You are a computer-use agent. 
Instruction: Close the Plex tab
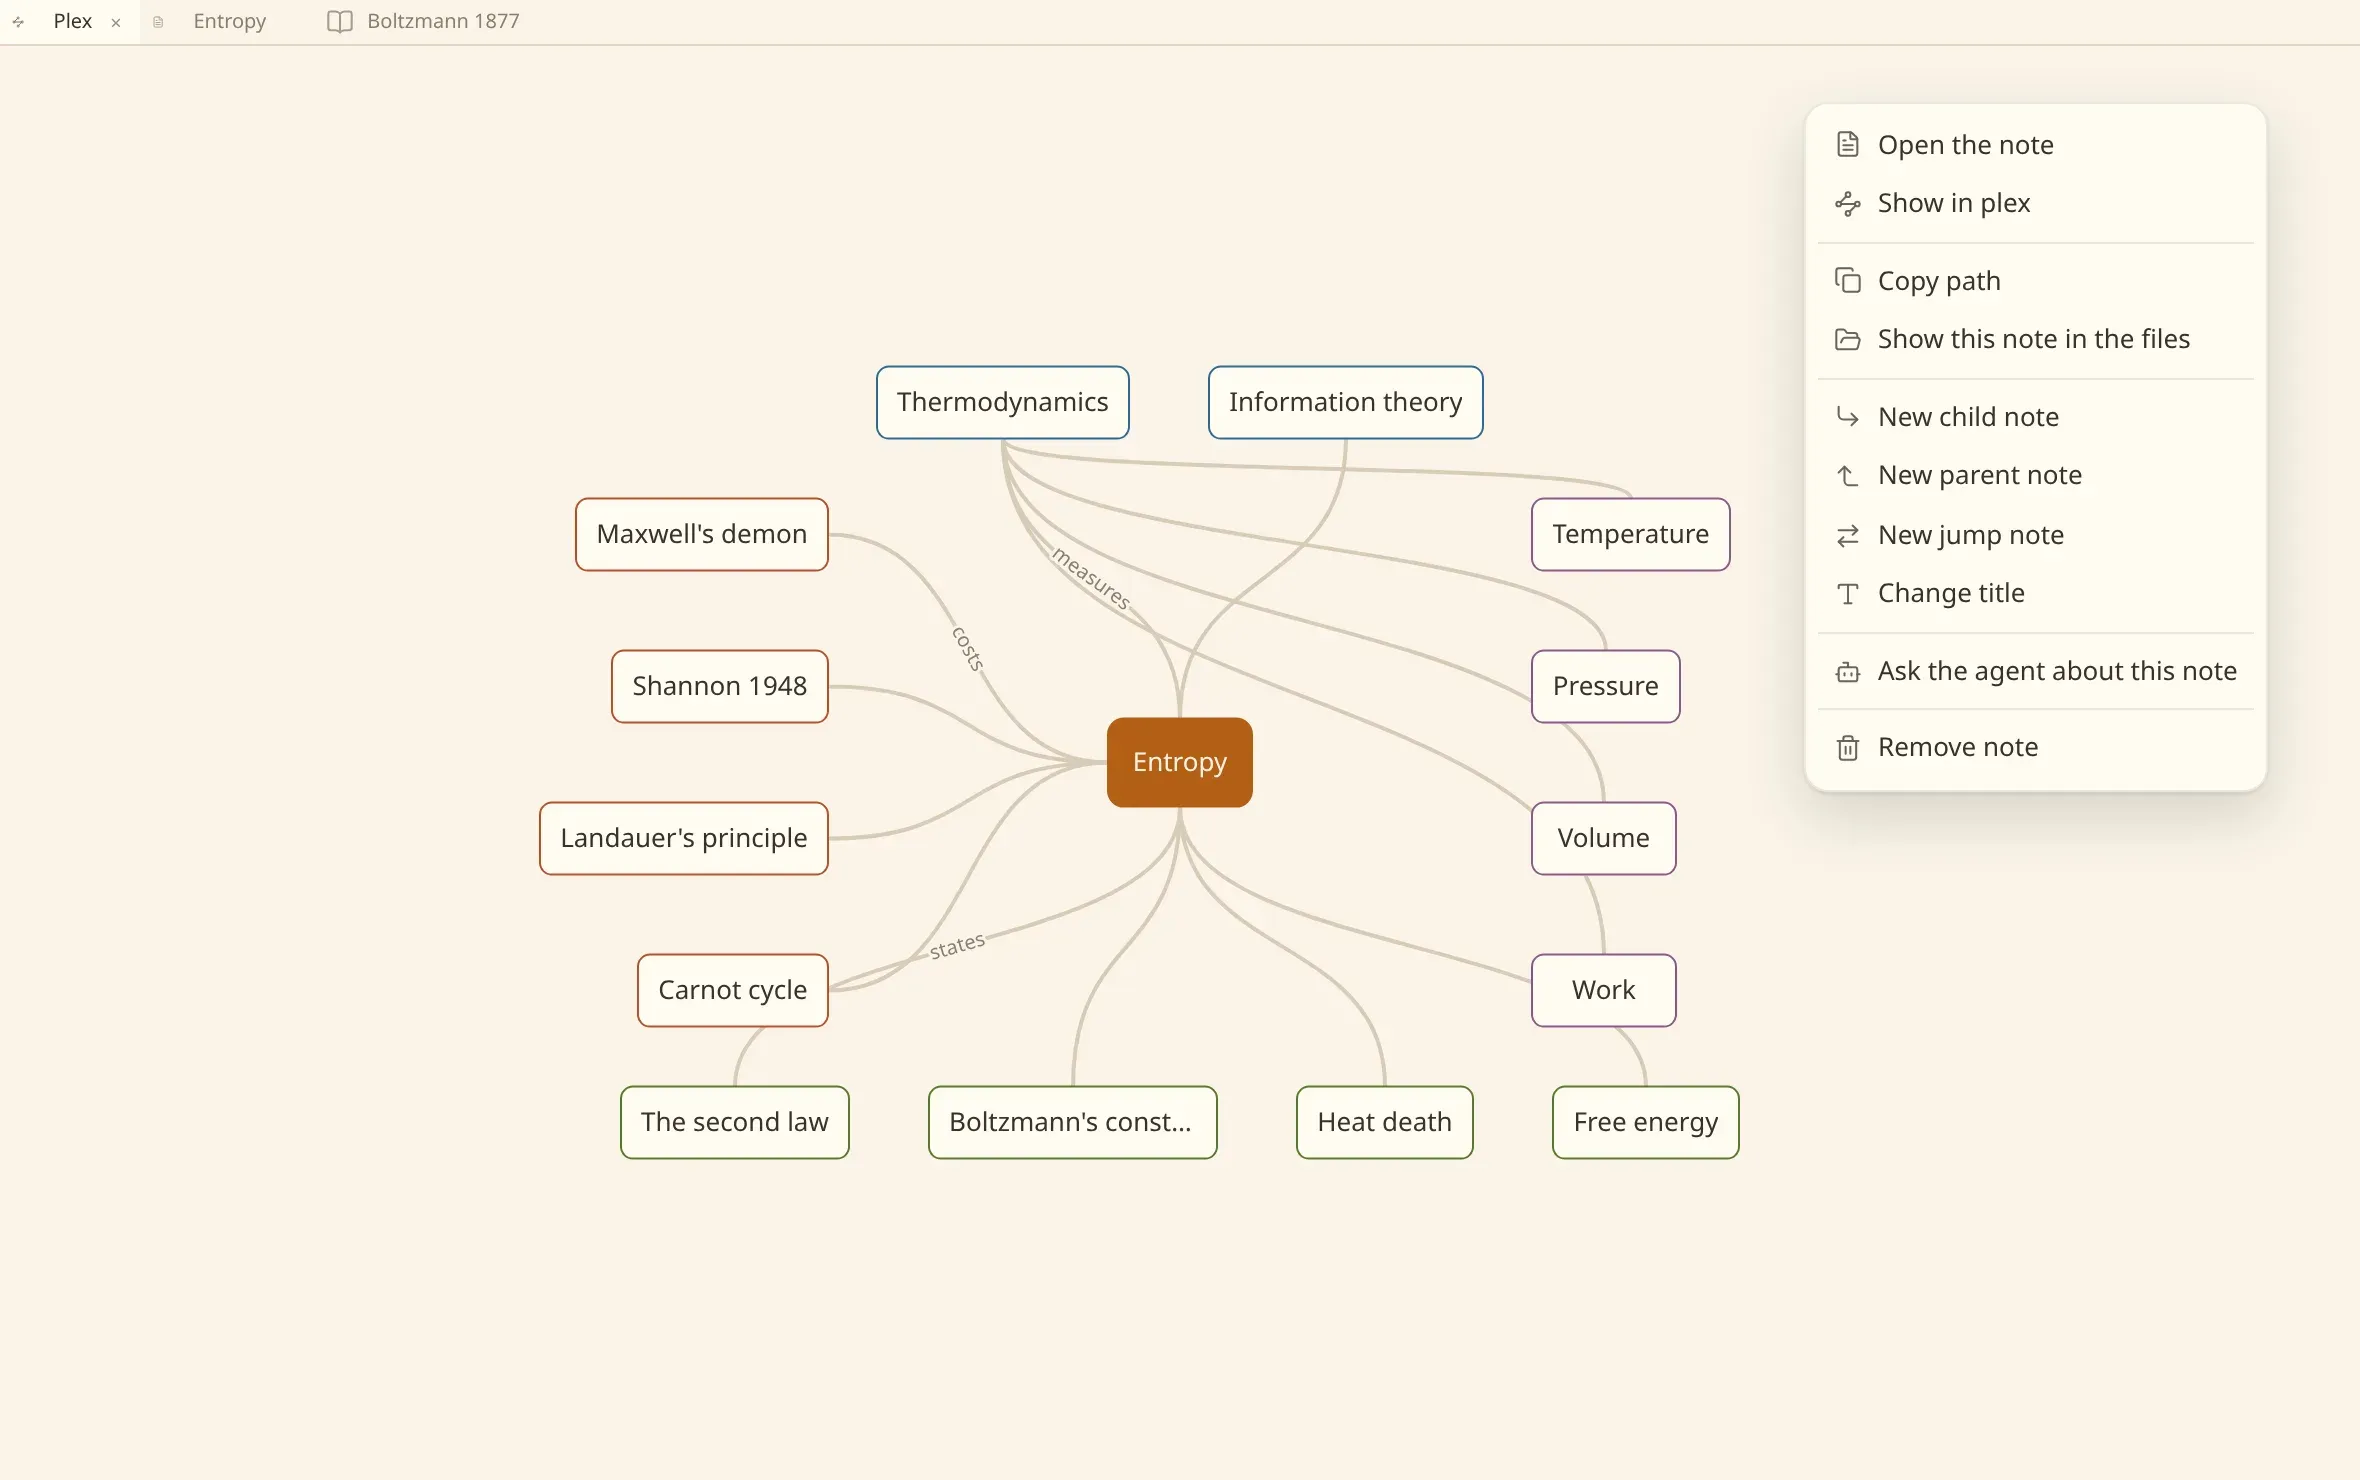point(116,22)
